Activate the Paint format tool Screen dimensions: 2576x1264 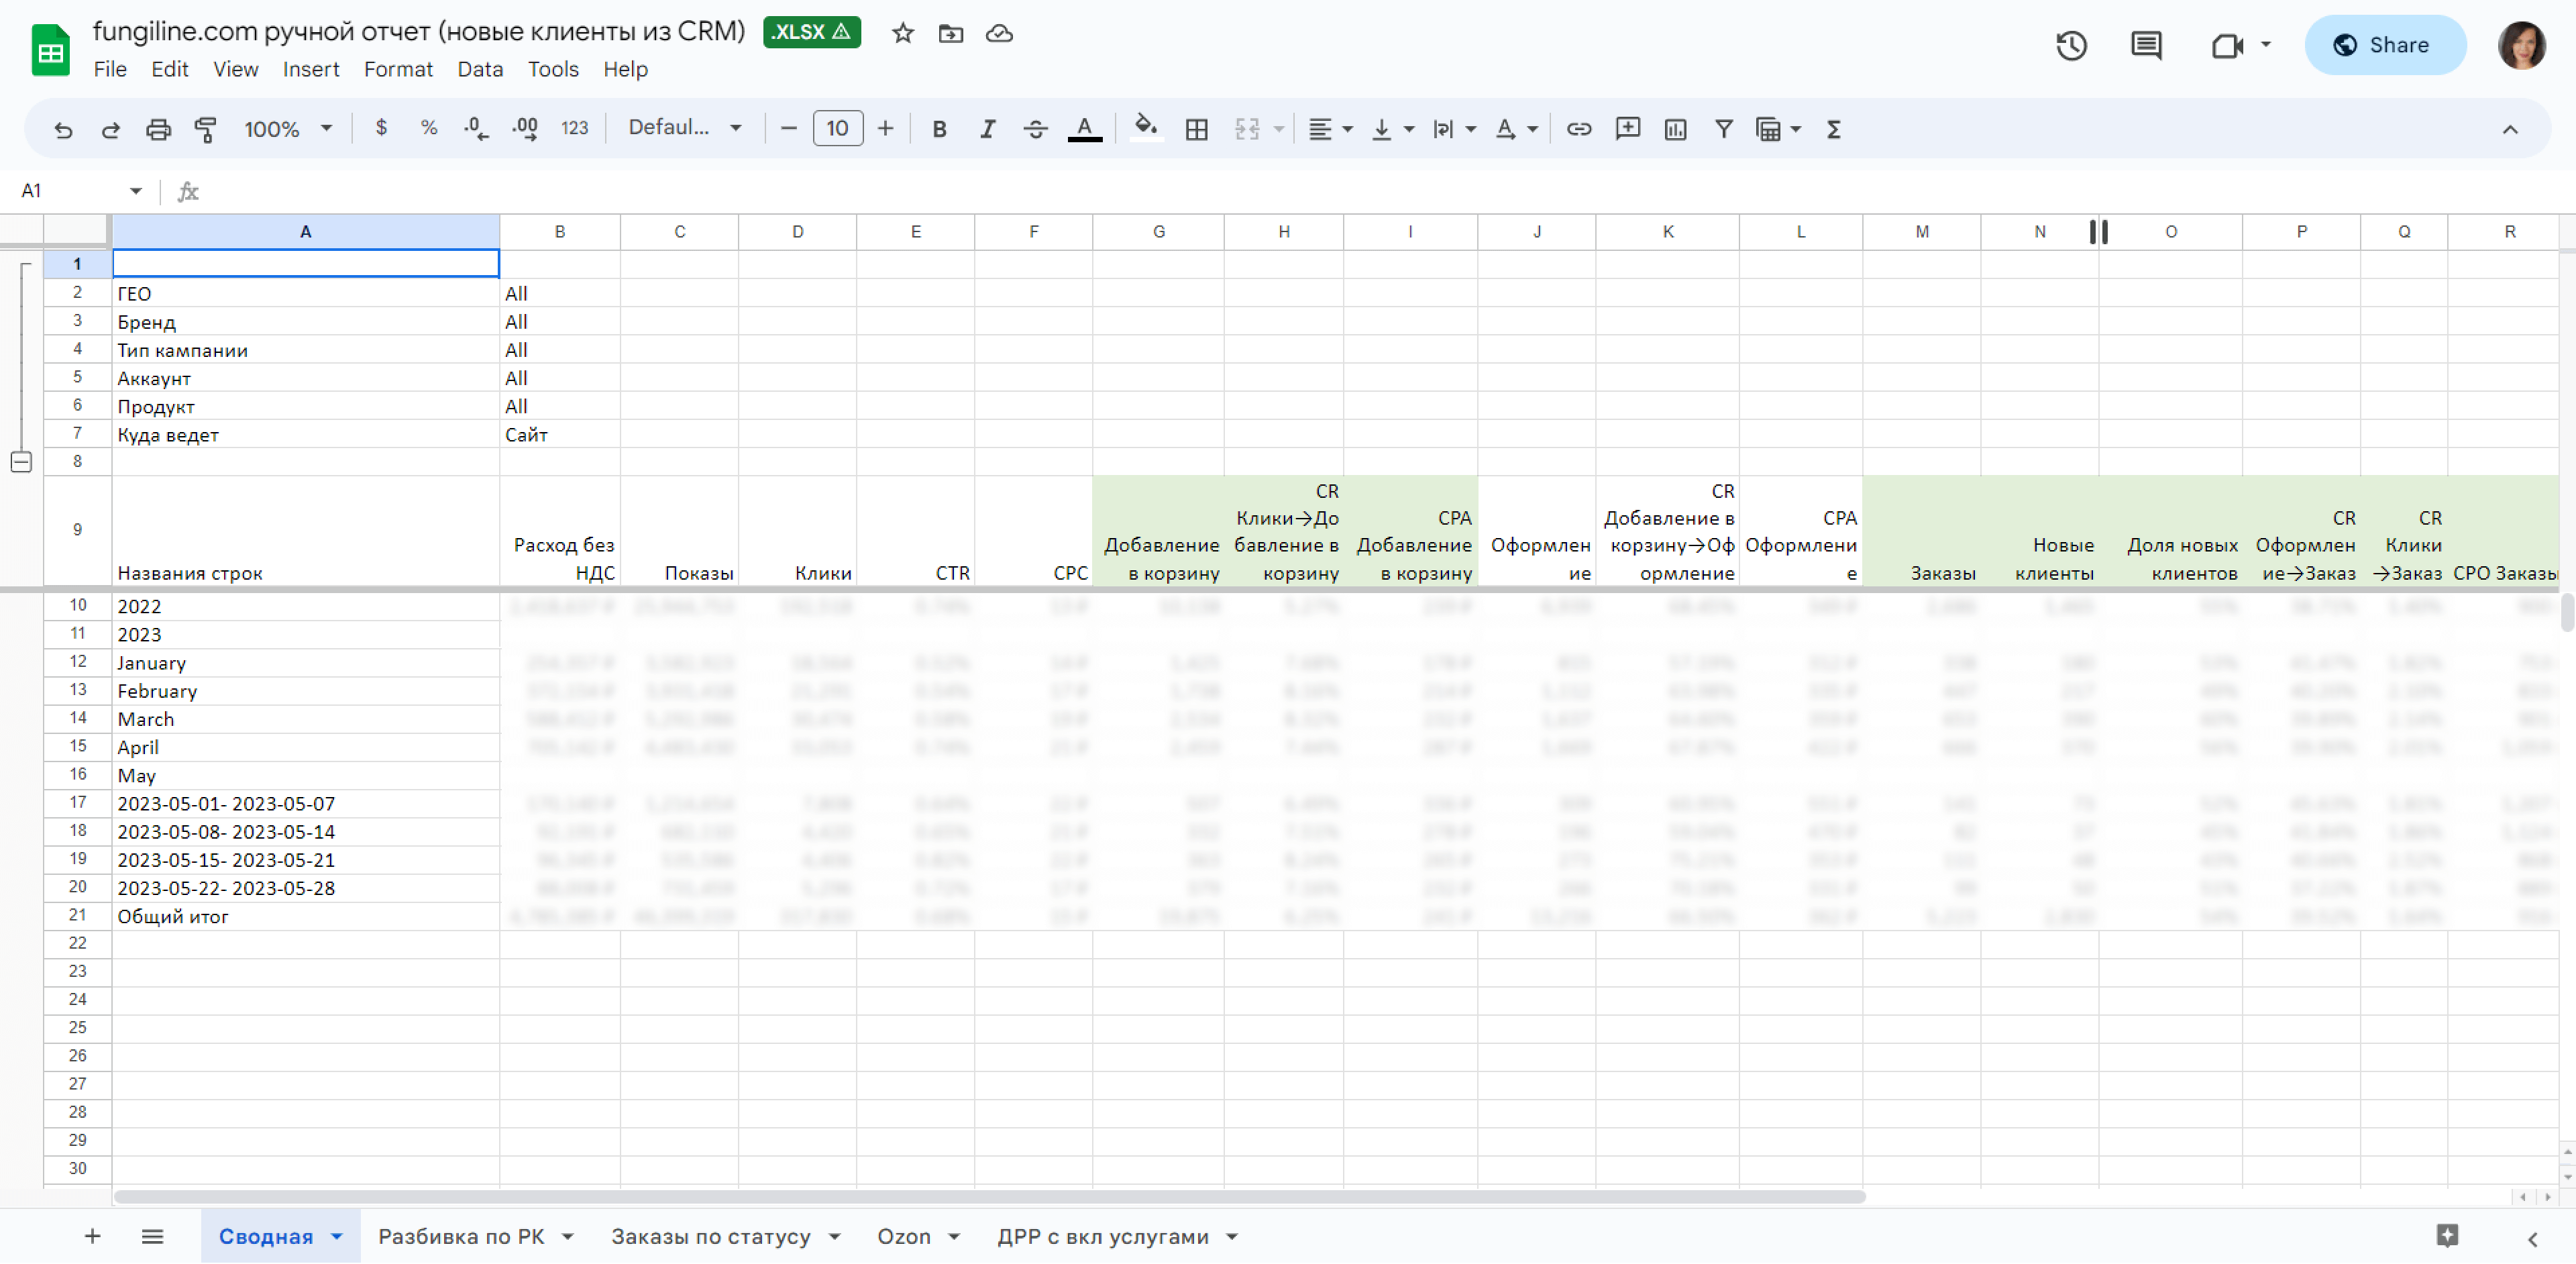(205, 129)
